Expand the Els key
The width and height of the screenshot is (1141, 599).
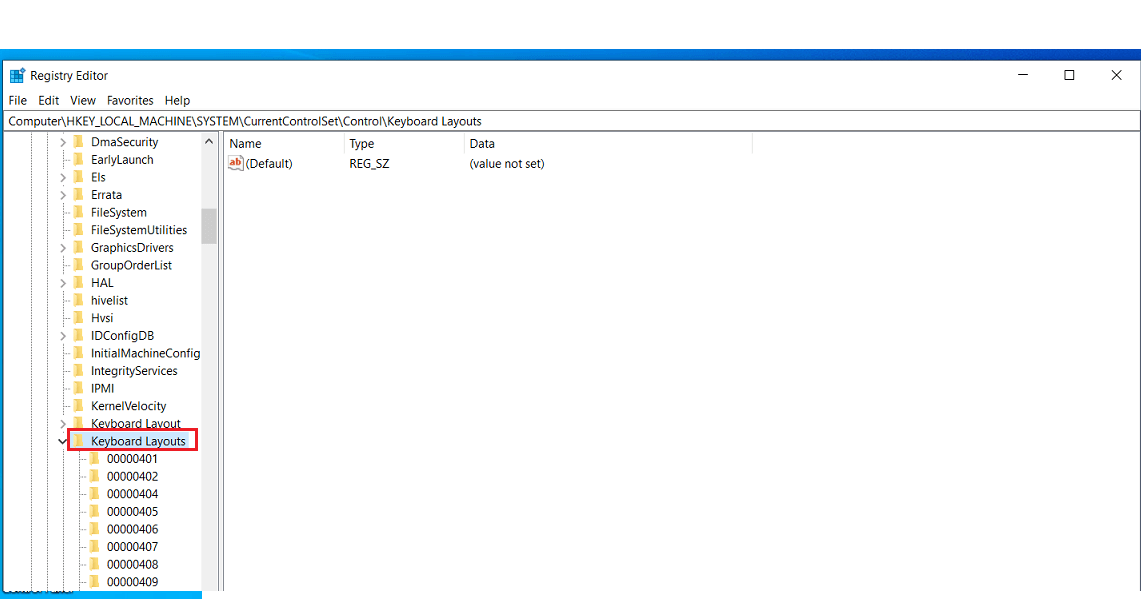[x=63, y=177]
